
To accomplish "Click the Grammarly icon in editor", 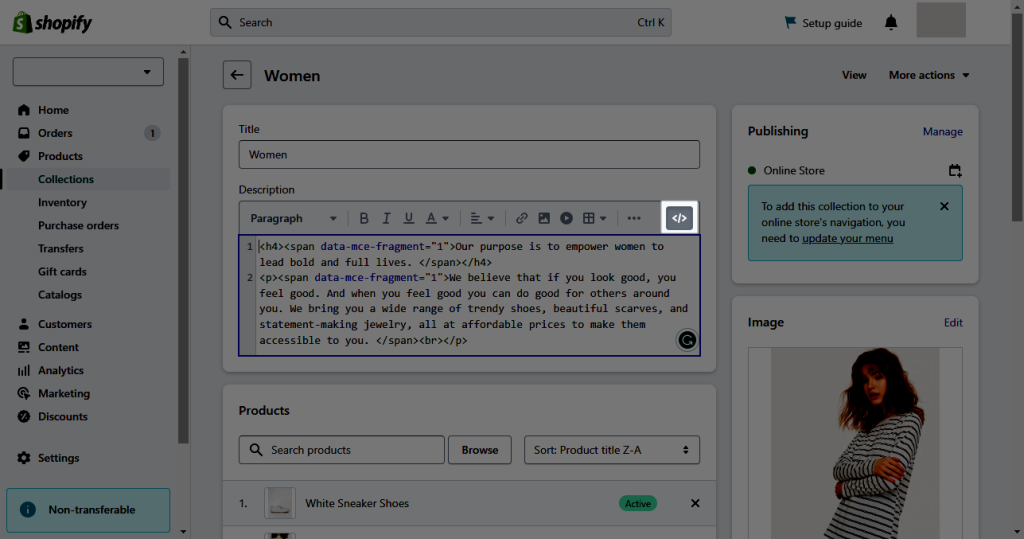I will 687,340.
